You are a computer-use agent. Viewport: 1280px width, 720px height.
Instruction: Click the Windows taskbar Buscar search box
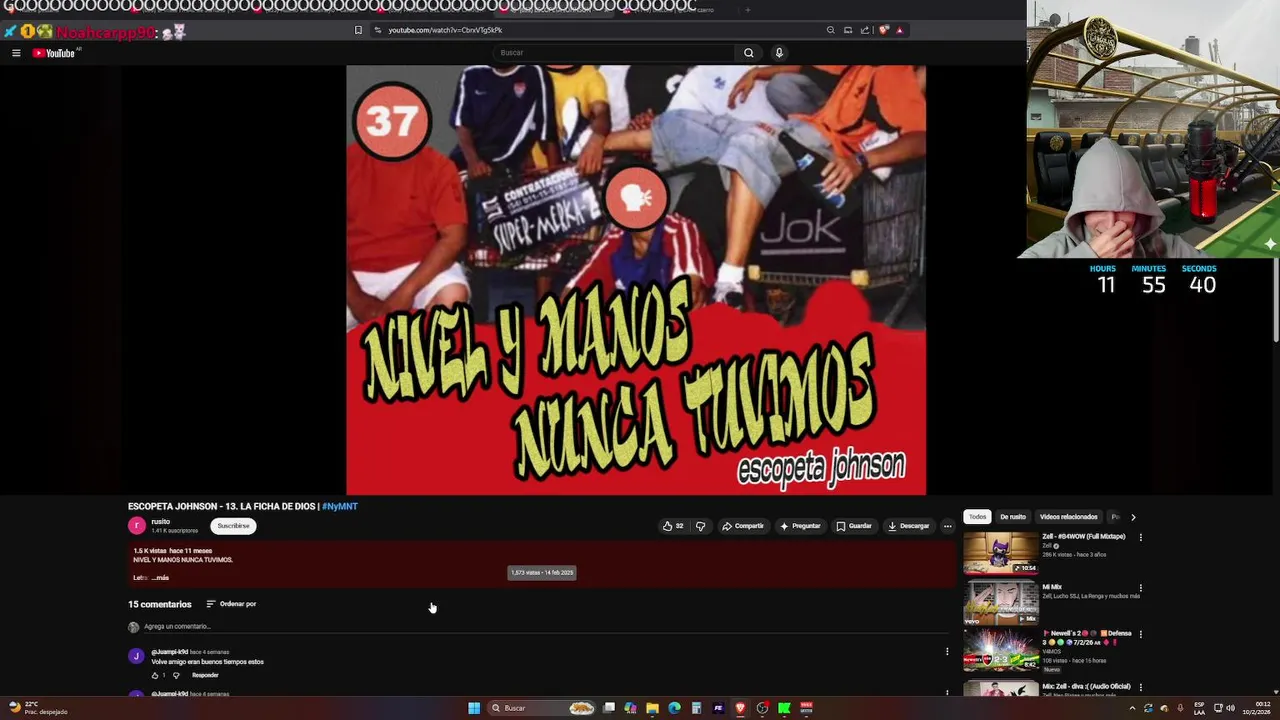click(544, 708)
